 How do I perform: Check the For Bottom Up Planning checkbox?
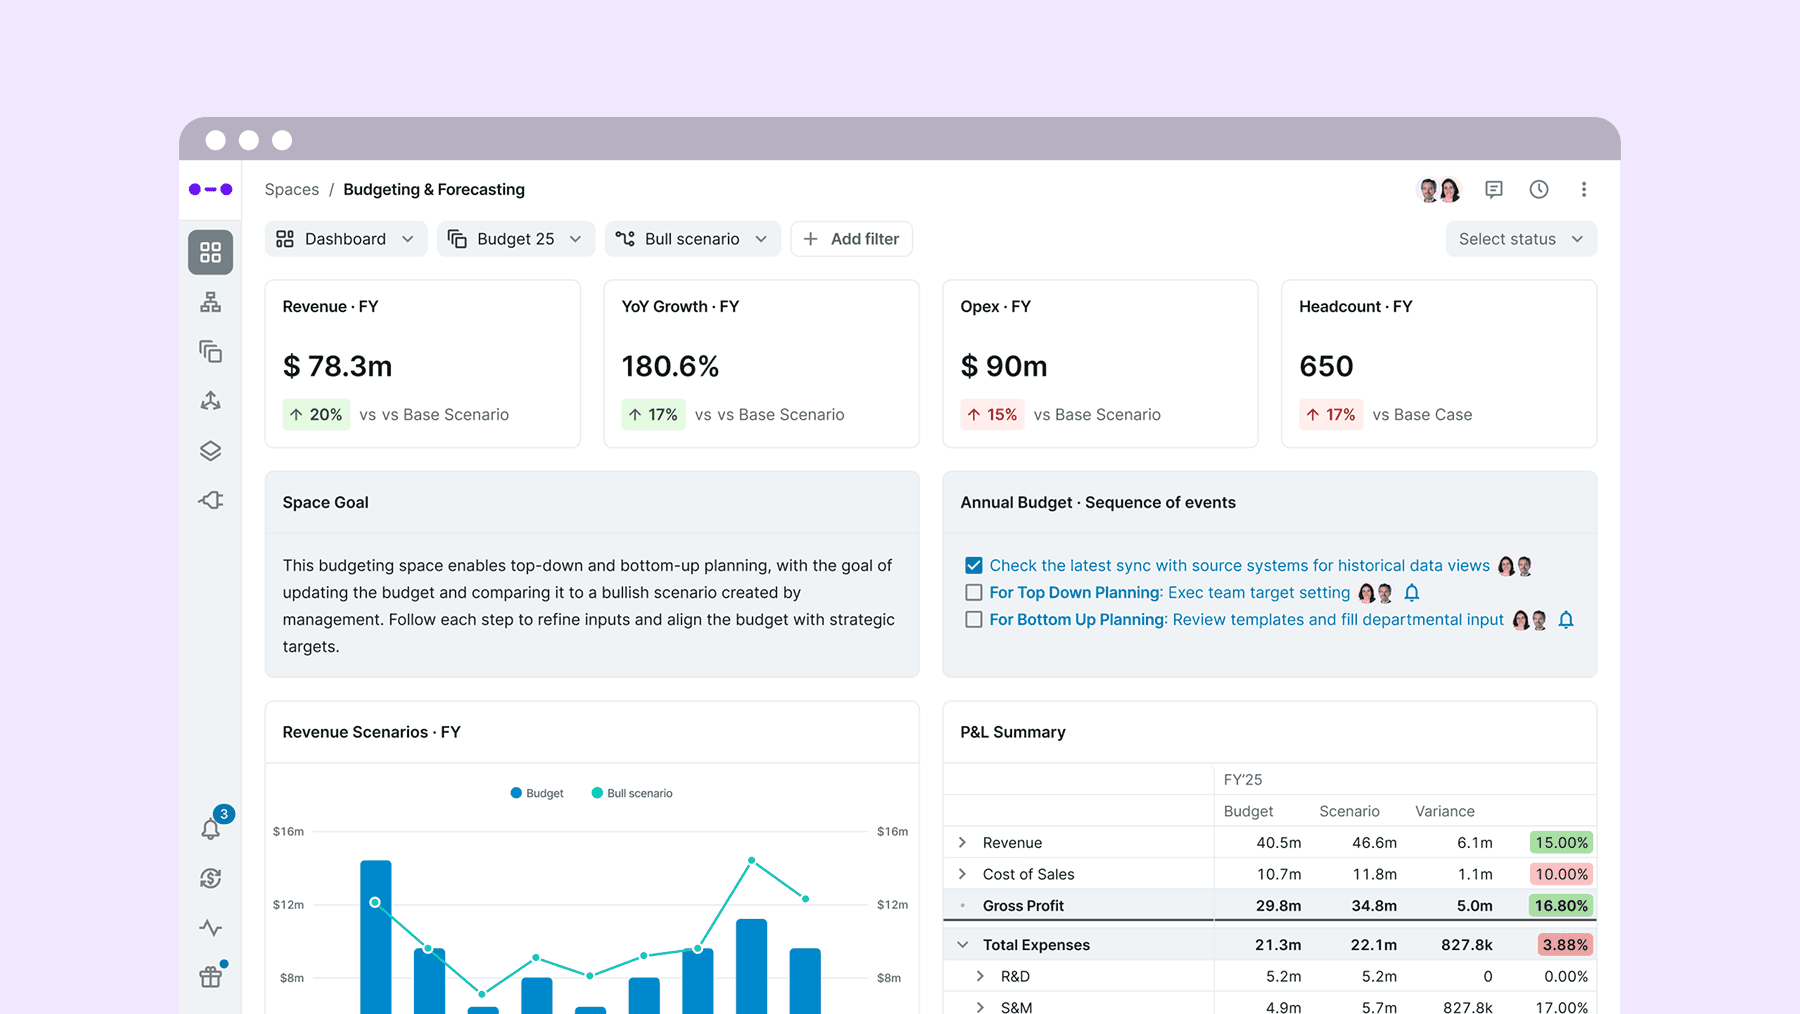click(973, 620)
